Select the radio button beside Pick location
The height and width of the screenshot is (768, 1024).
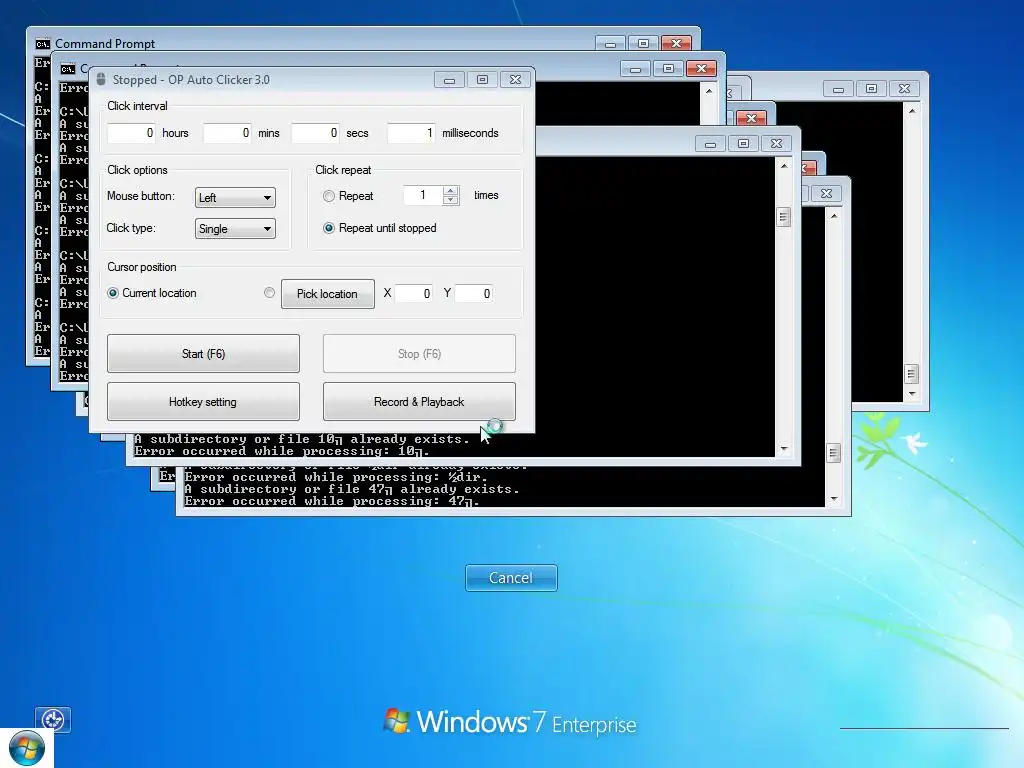[269, 293]
